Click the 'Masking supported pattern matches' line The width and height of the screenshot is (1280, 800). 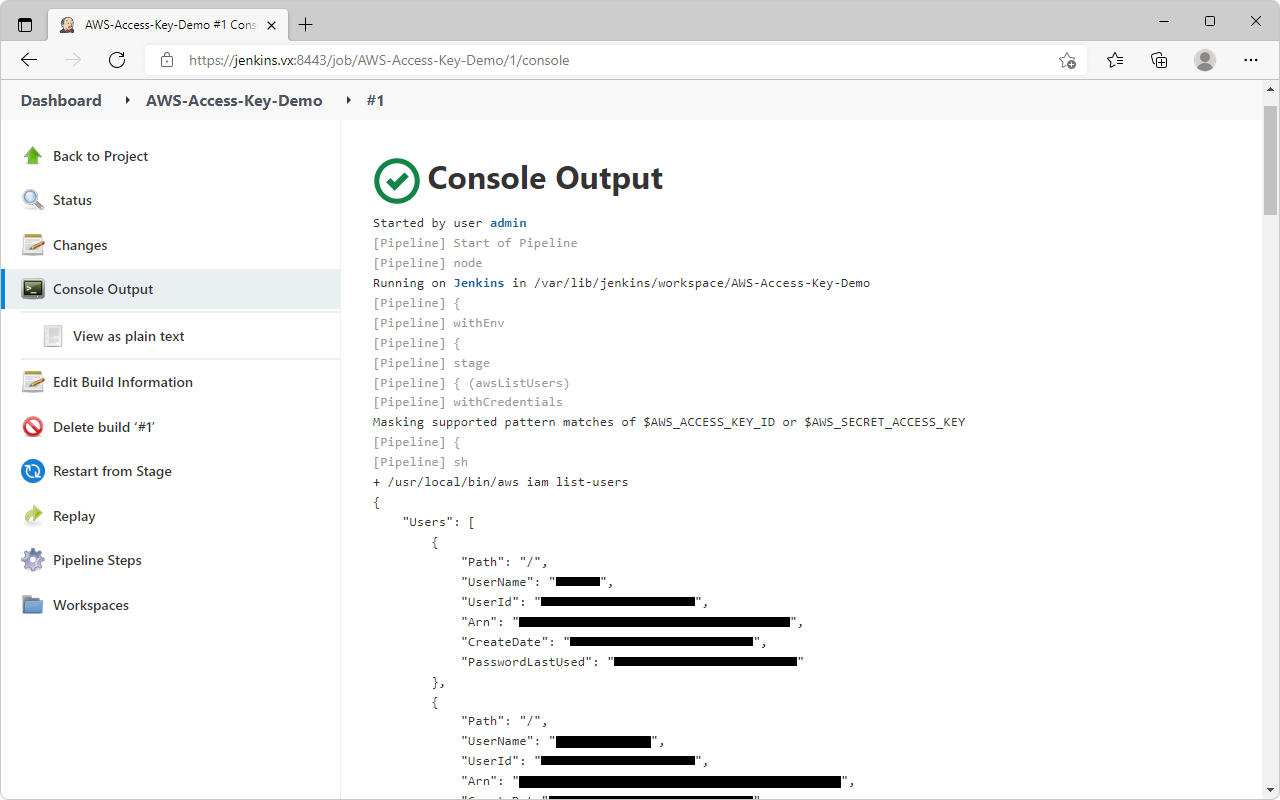tap(669, 422)
